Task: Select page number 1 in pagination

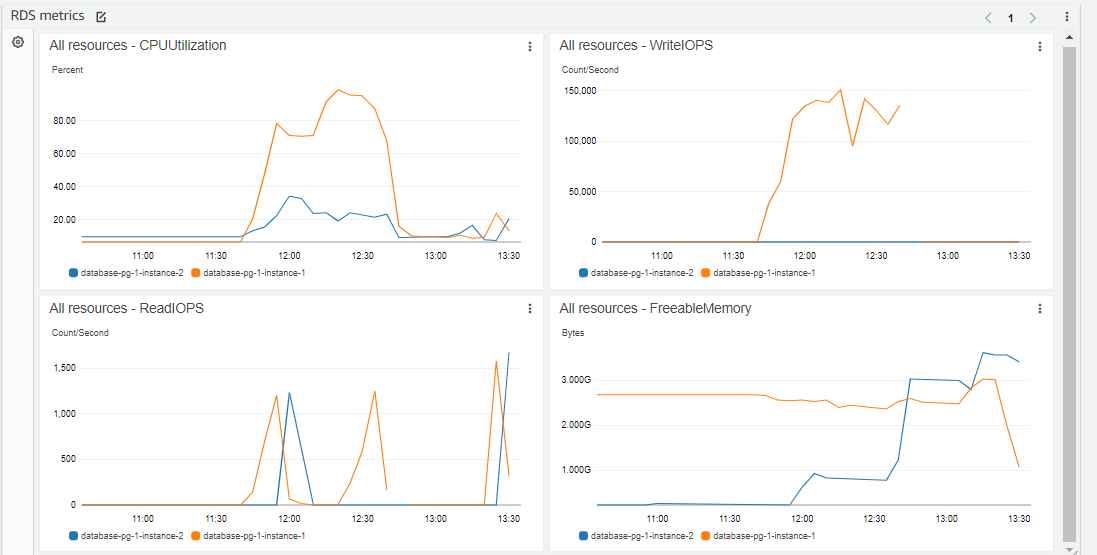Action: (1010, 18)
